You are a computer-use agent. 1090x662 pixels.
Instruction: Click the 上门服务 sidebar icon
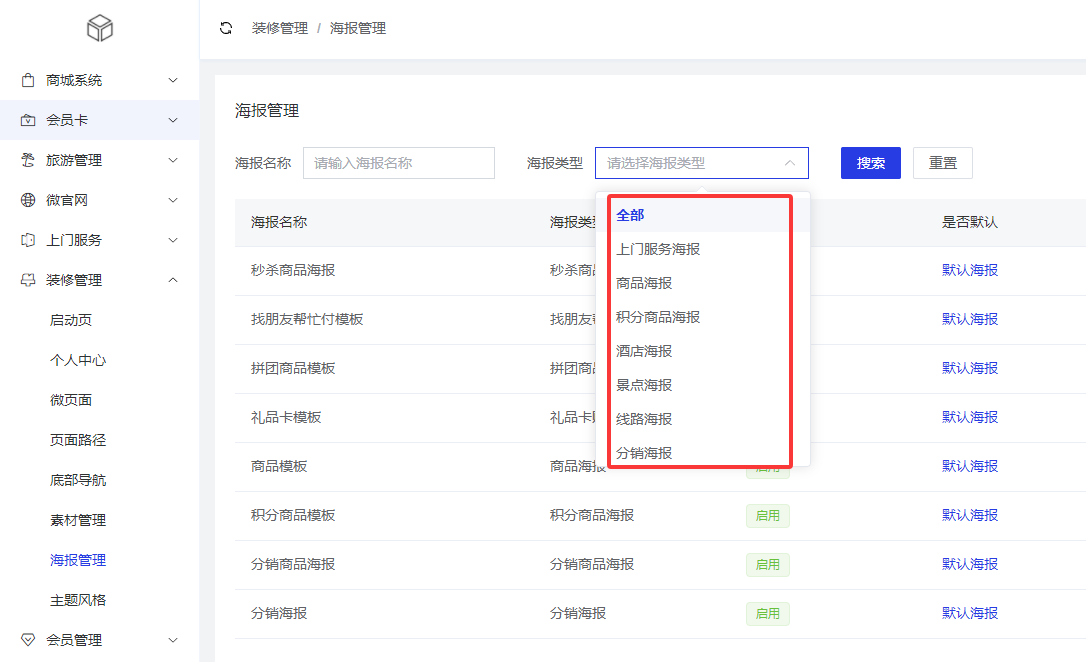click(x=28, y=240)
